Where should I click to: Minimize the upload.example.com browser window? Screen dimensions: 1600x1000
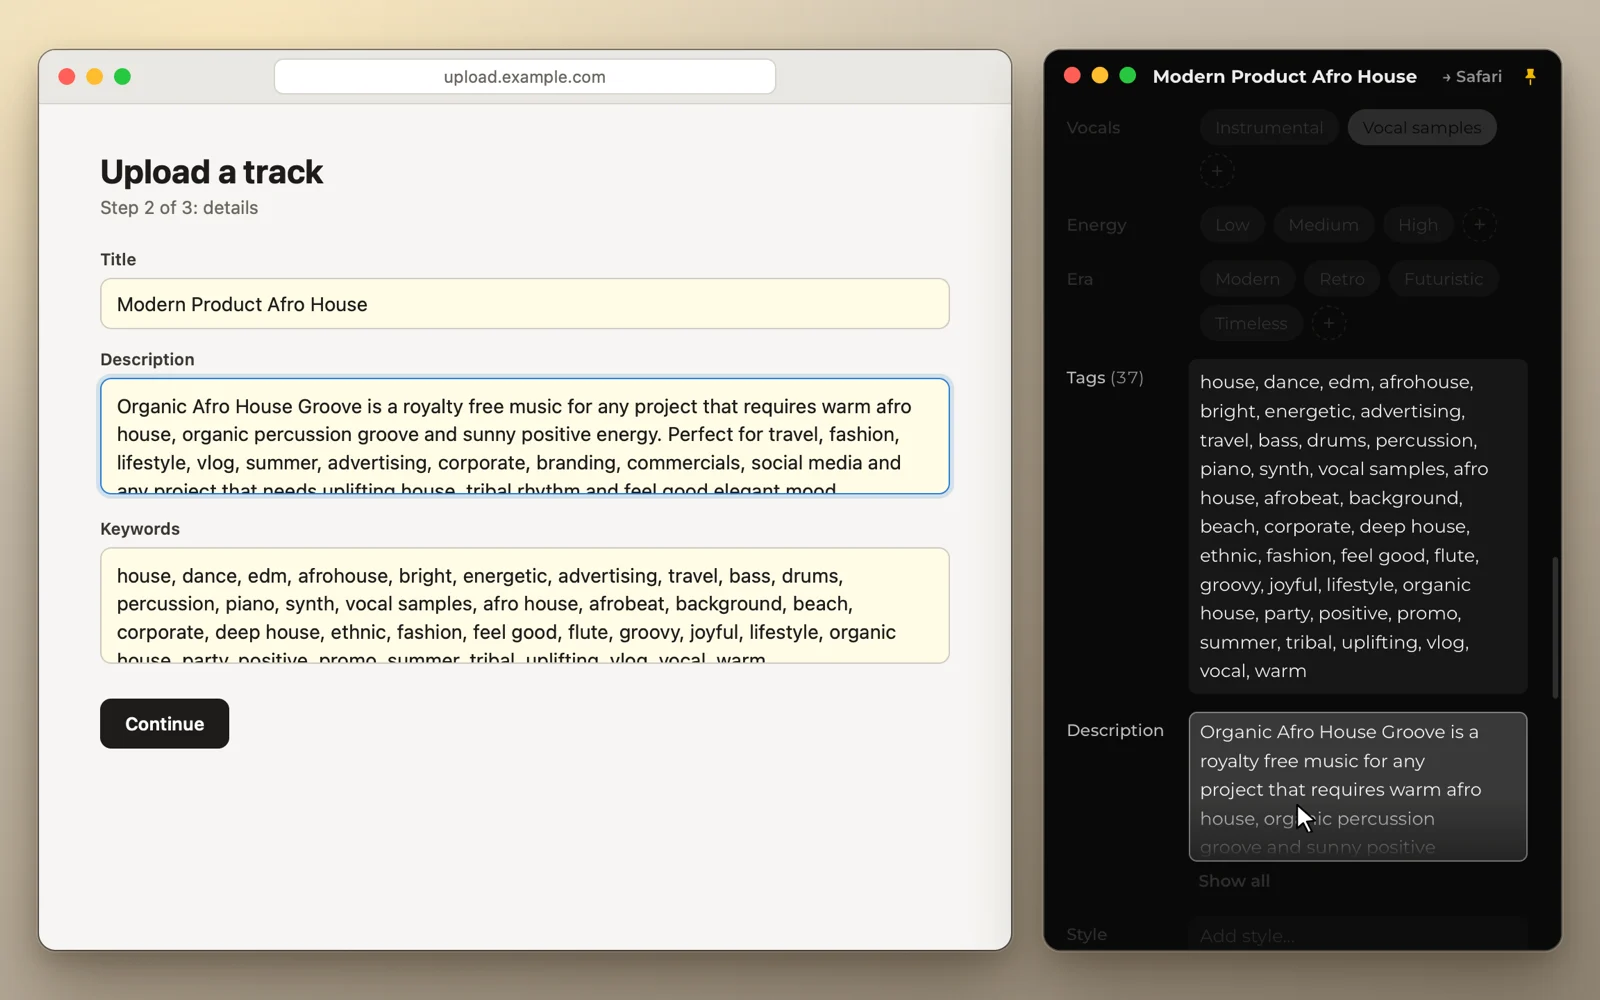pos(95,77)
